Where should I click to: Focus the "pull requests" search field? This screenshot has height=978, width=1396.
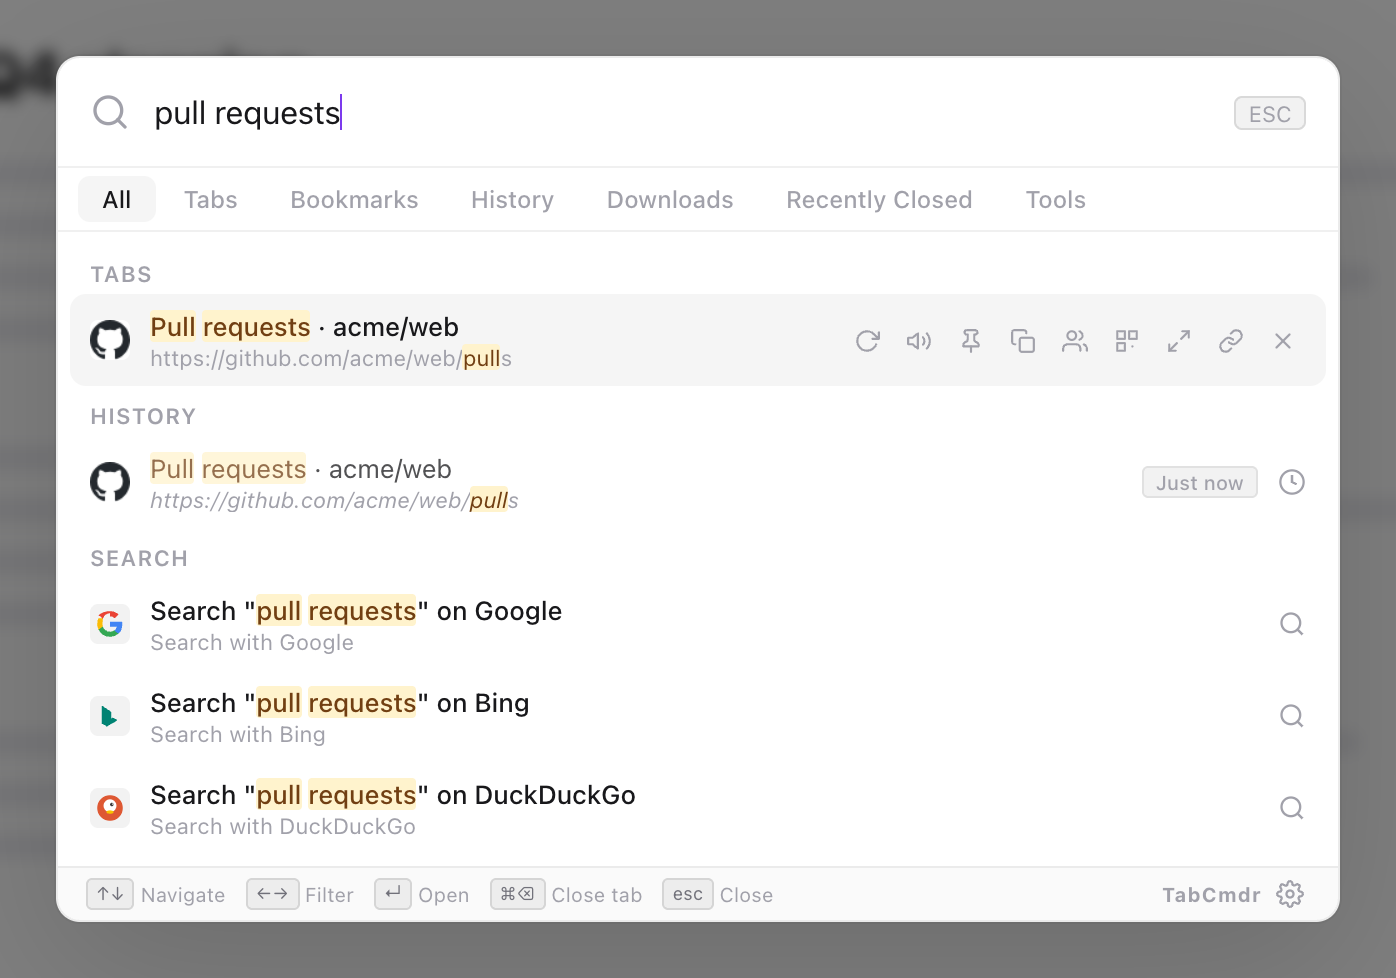click(x=680, y=113)
